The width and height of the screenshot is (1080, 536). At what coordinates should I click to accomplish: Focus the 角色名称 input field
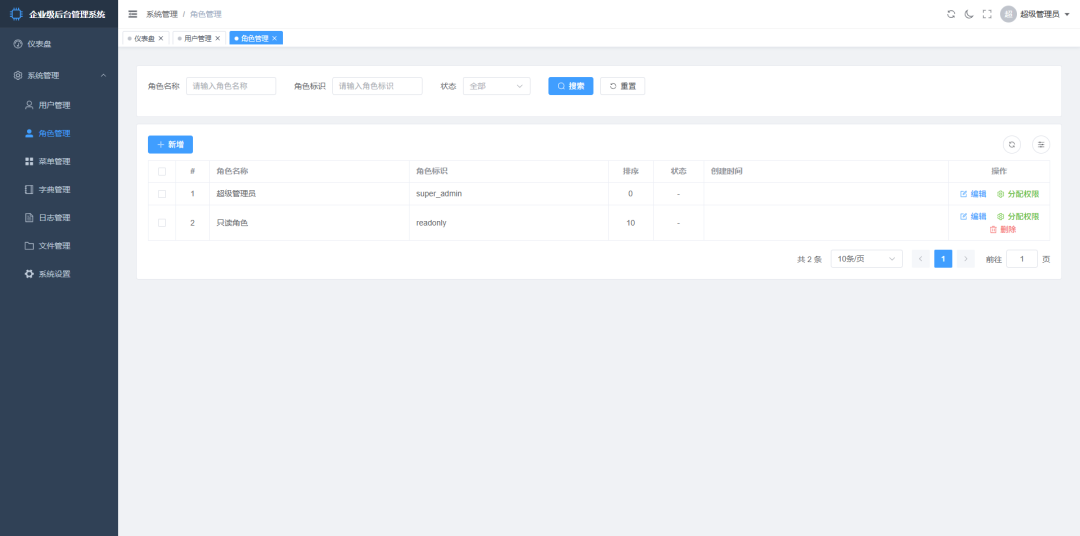tap(231, 86)
